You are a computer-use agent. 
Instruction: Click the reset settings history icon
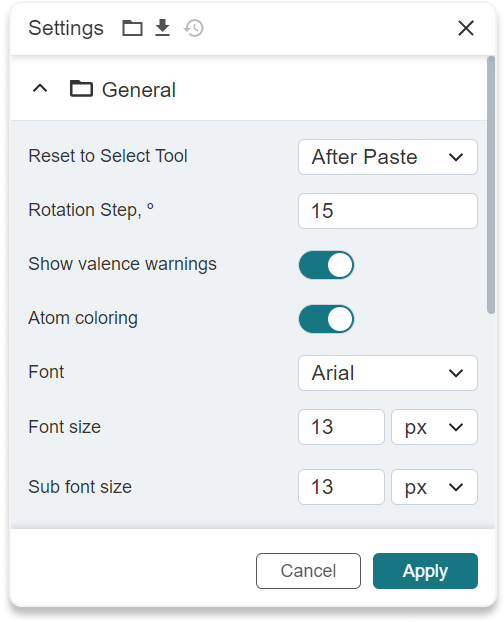tap(194, 28)
